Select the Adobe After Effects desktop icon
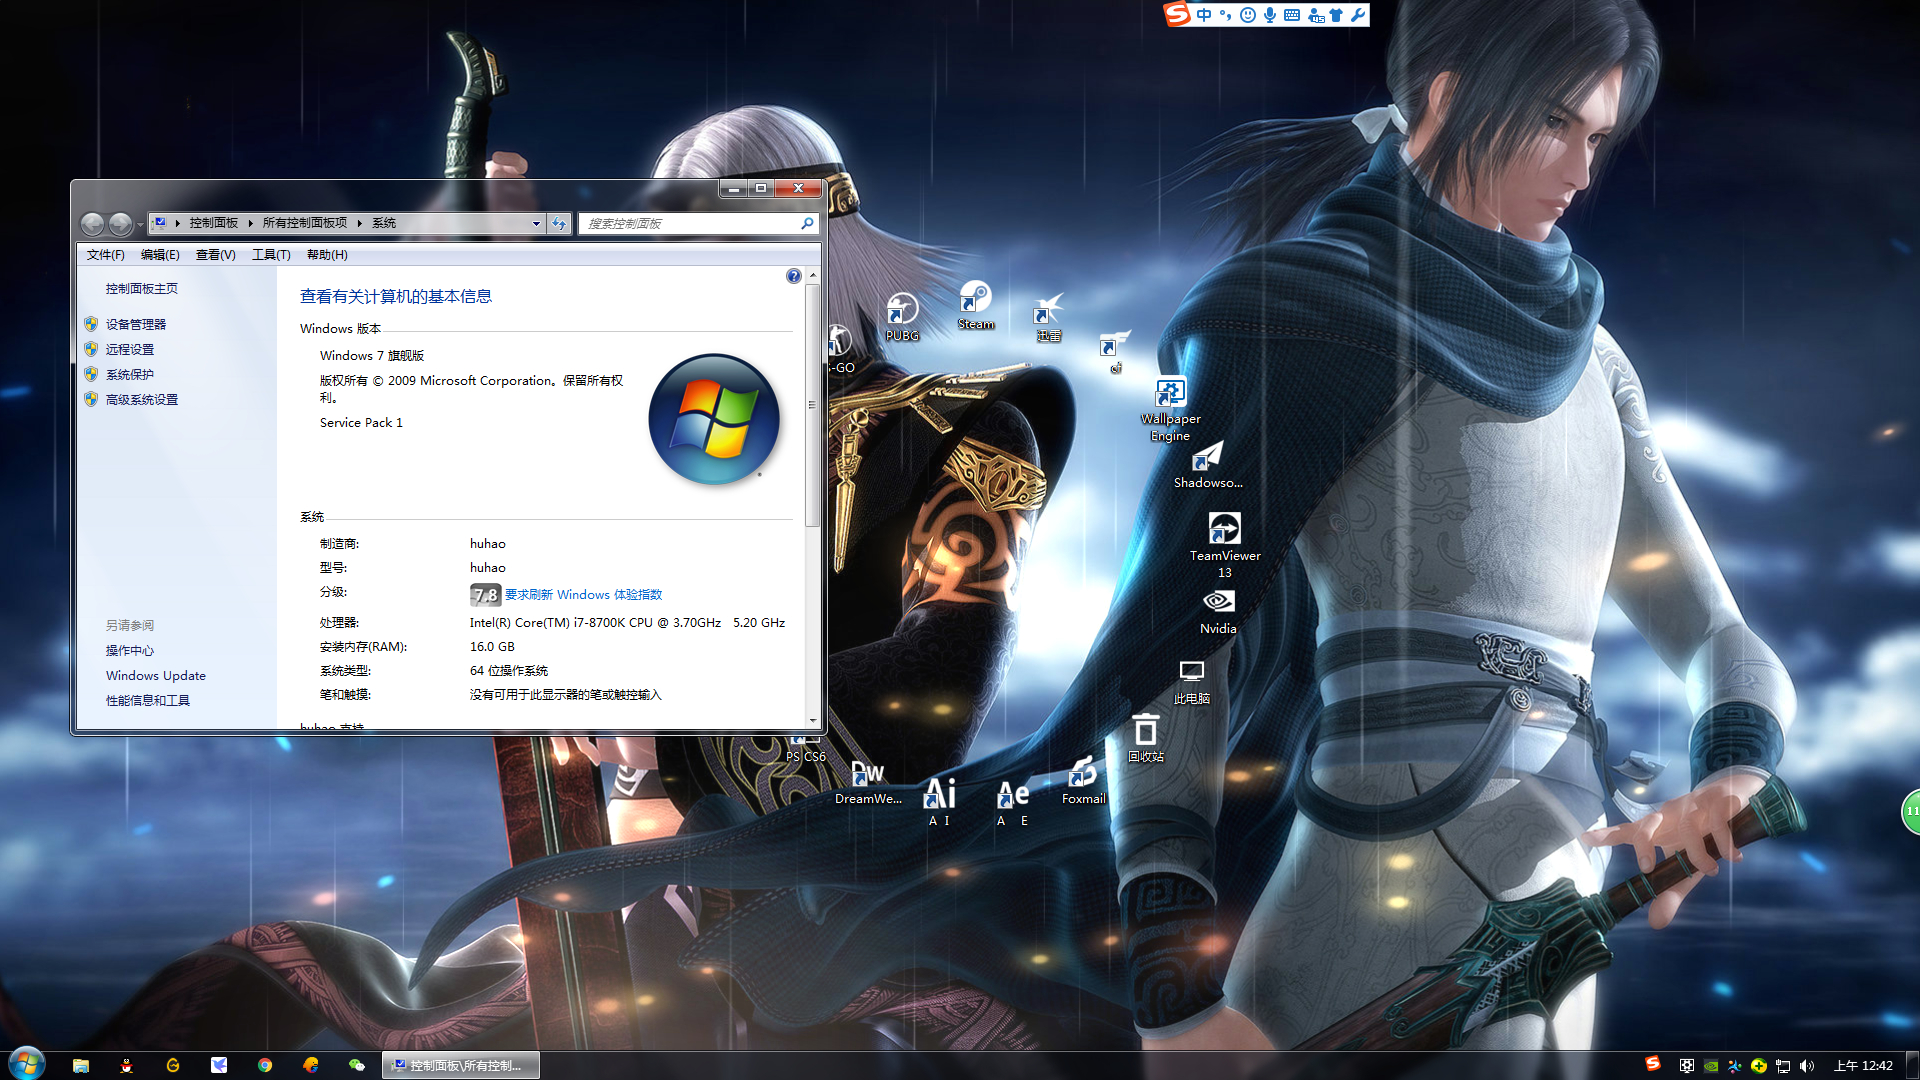This screenshot has height=1080, width=1920. coord(1013,803)
